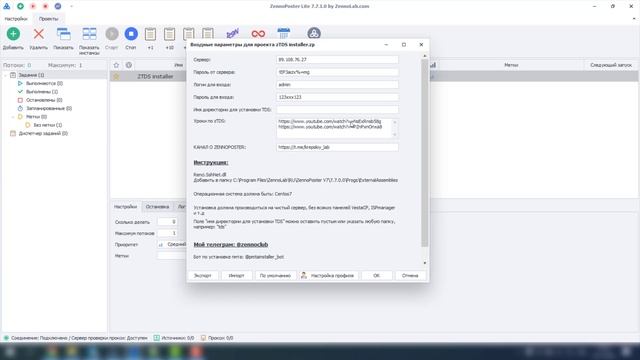The image size is (640, 360).
Task: Click the Прокси: 0/0 status entry
Action: (217, 338)
